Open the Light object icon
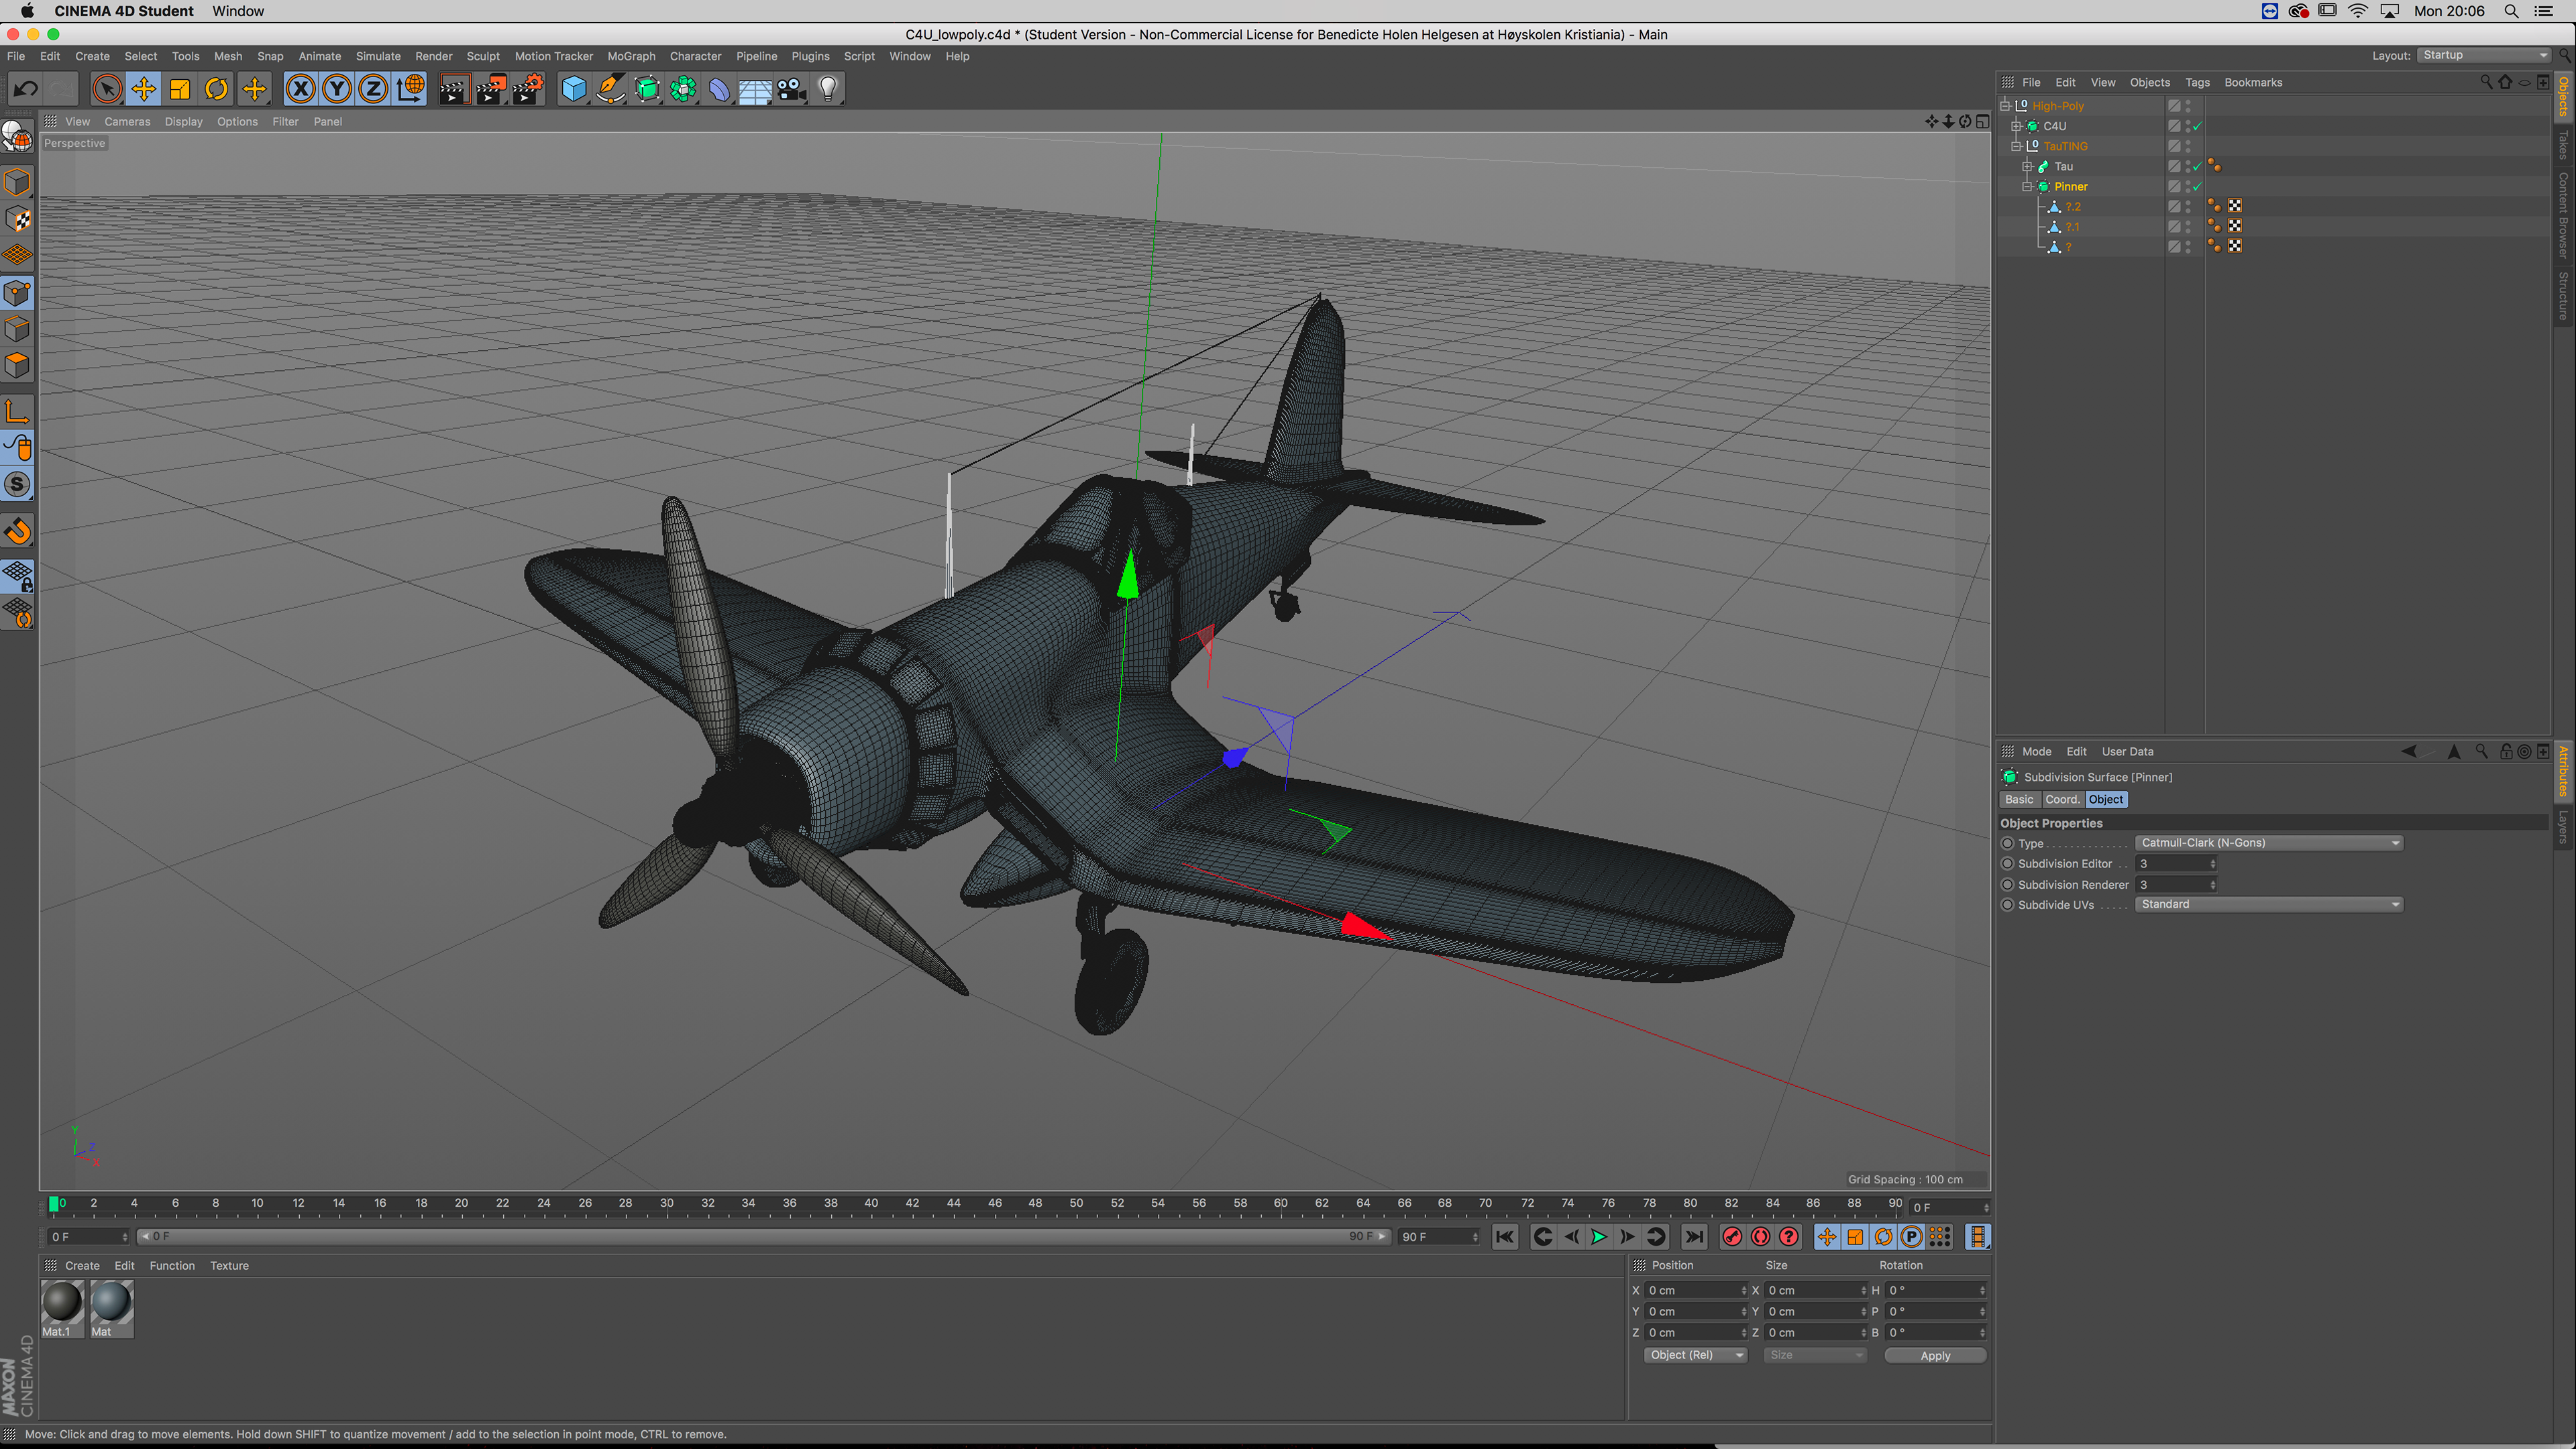 pos(827,89)
